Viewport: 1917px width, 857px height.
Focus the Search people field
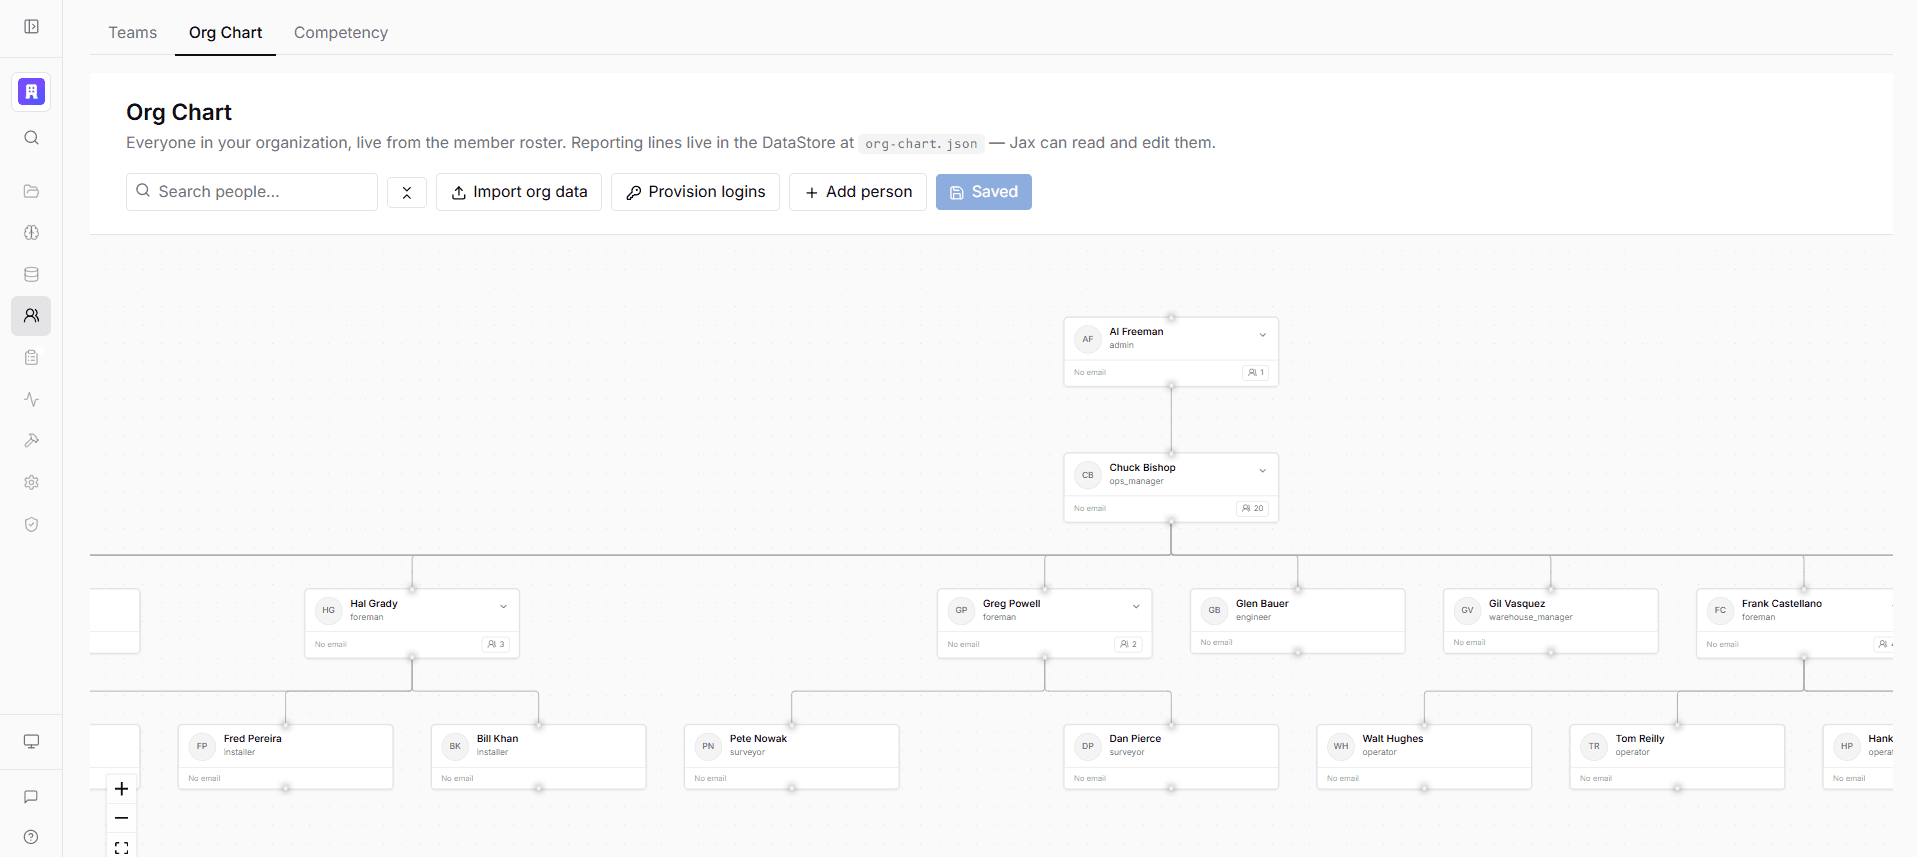[252, 192]
